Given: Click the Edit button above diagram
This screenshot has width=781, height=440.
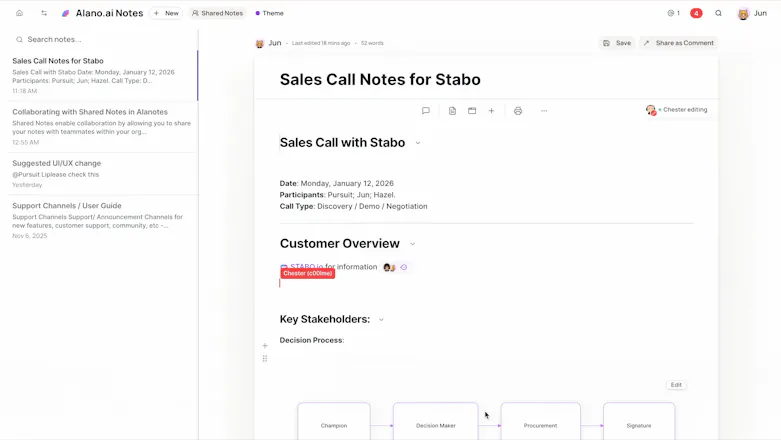Looking at the screenshot, I should point(676,385).
